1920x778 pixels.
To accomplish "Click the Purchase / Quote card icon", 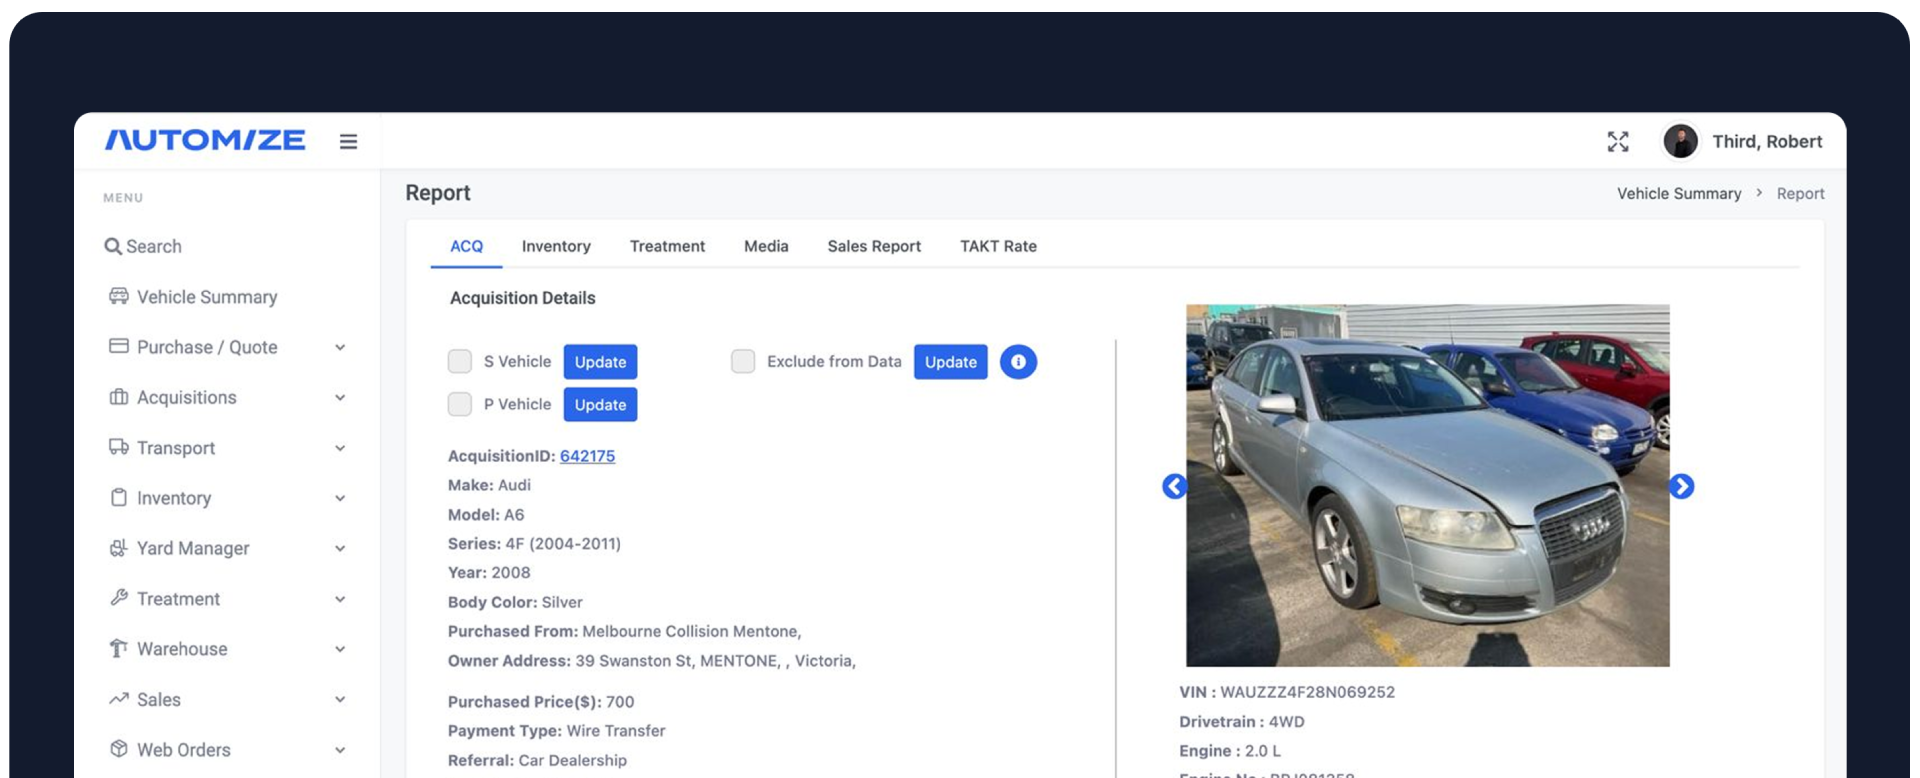I will [119, 346].
